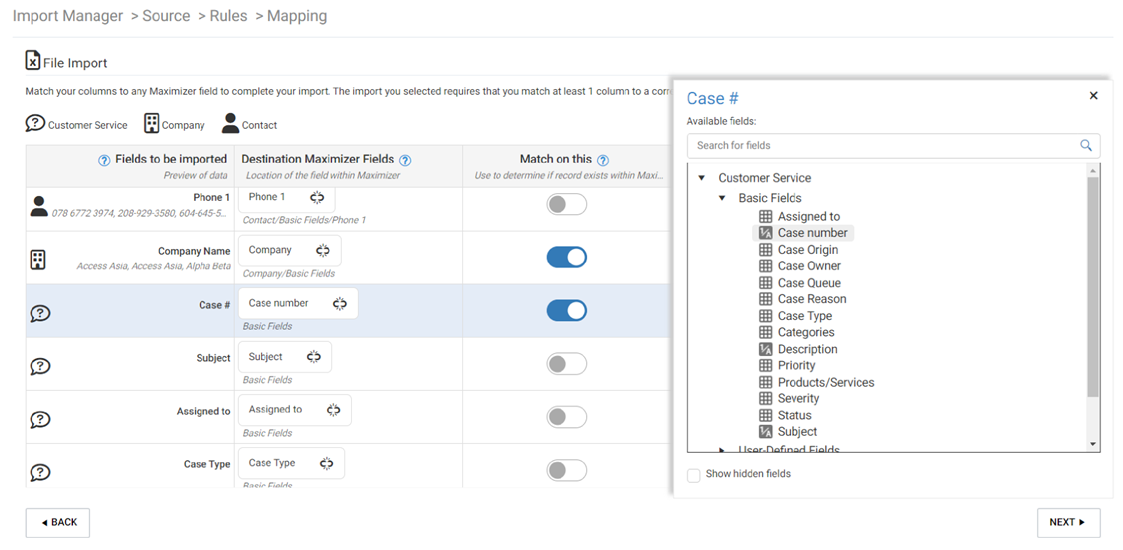The width and height of the screenshot is (1123, 550).
Task: Select Case Type in available fields tree
Action: pos(805,316)
